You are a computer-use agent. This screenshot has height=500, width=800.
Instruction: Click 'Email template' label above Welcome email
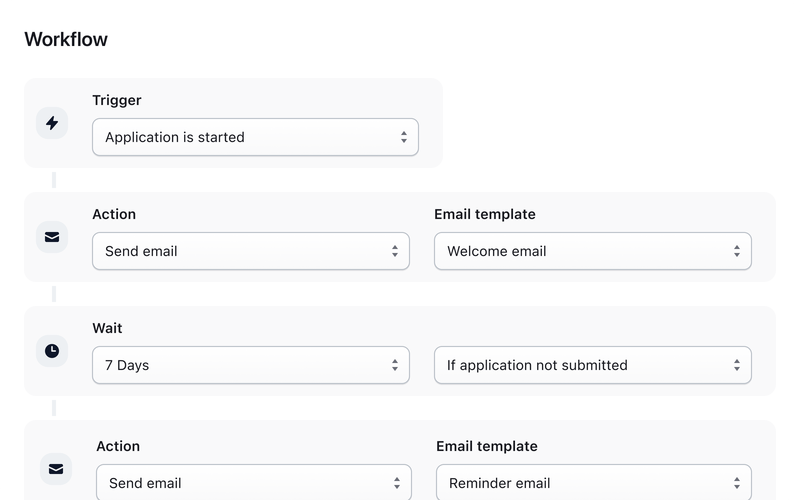[x=485, y=214]
